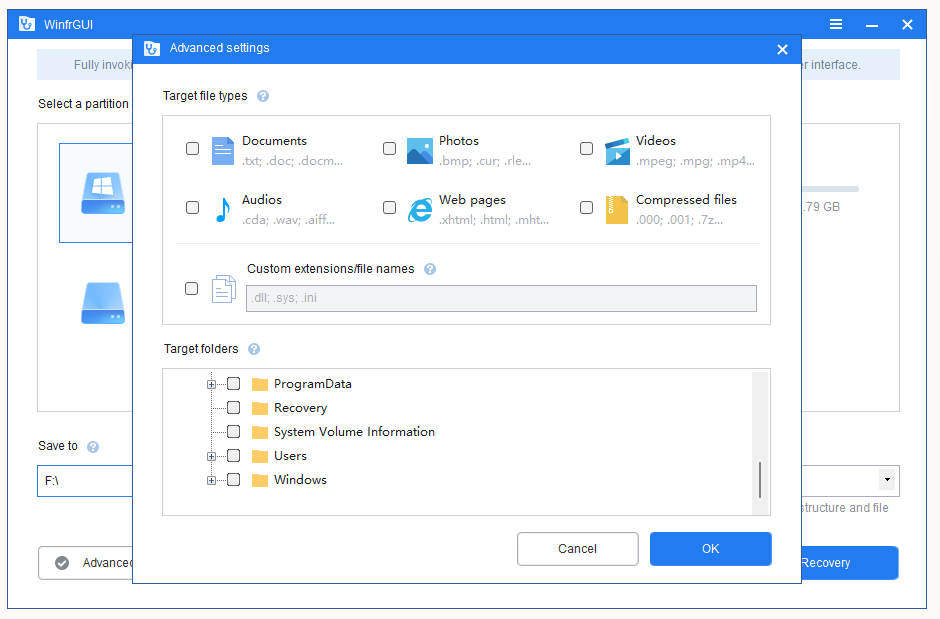Expand the ProgramData folder node
The height and width of the screenshot is (619, 940).
(x=211, y=384)
